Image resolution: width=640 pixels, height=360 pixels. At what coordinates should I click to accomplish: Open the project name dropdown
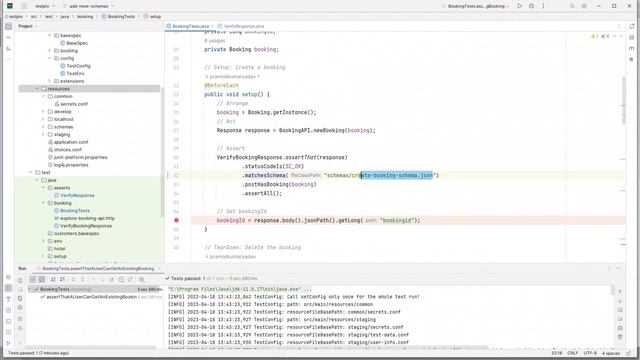tap(44, 6)
